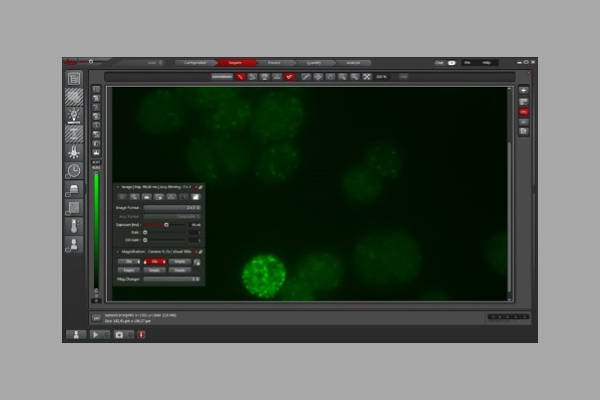
Task: Open the Process tab
Action: [274, 62]
